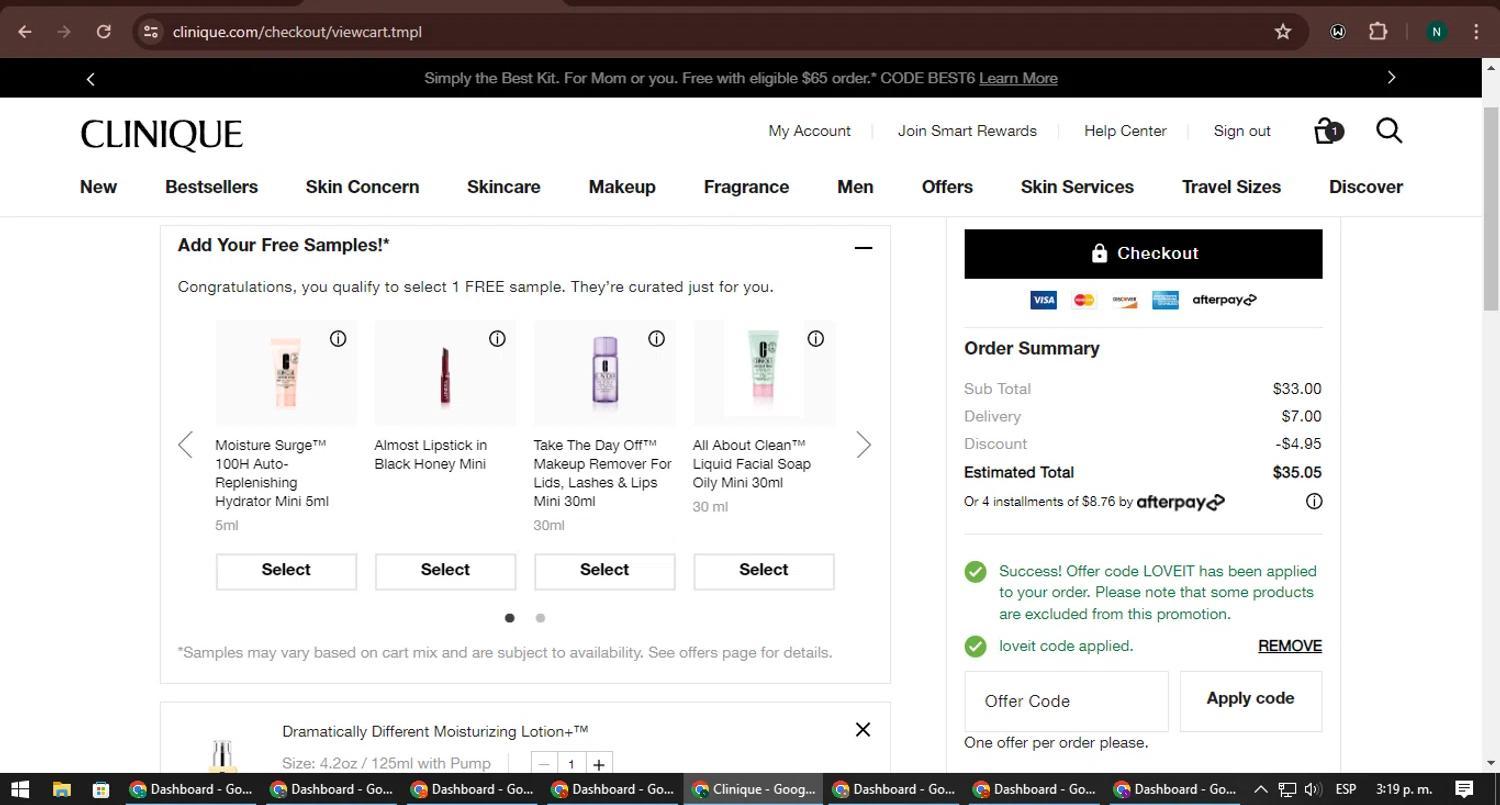Click the volume icon in system tray
Viewport: 1500px width, 805px height.
(1313, 789)
